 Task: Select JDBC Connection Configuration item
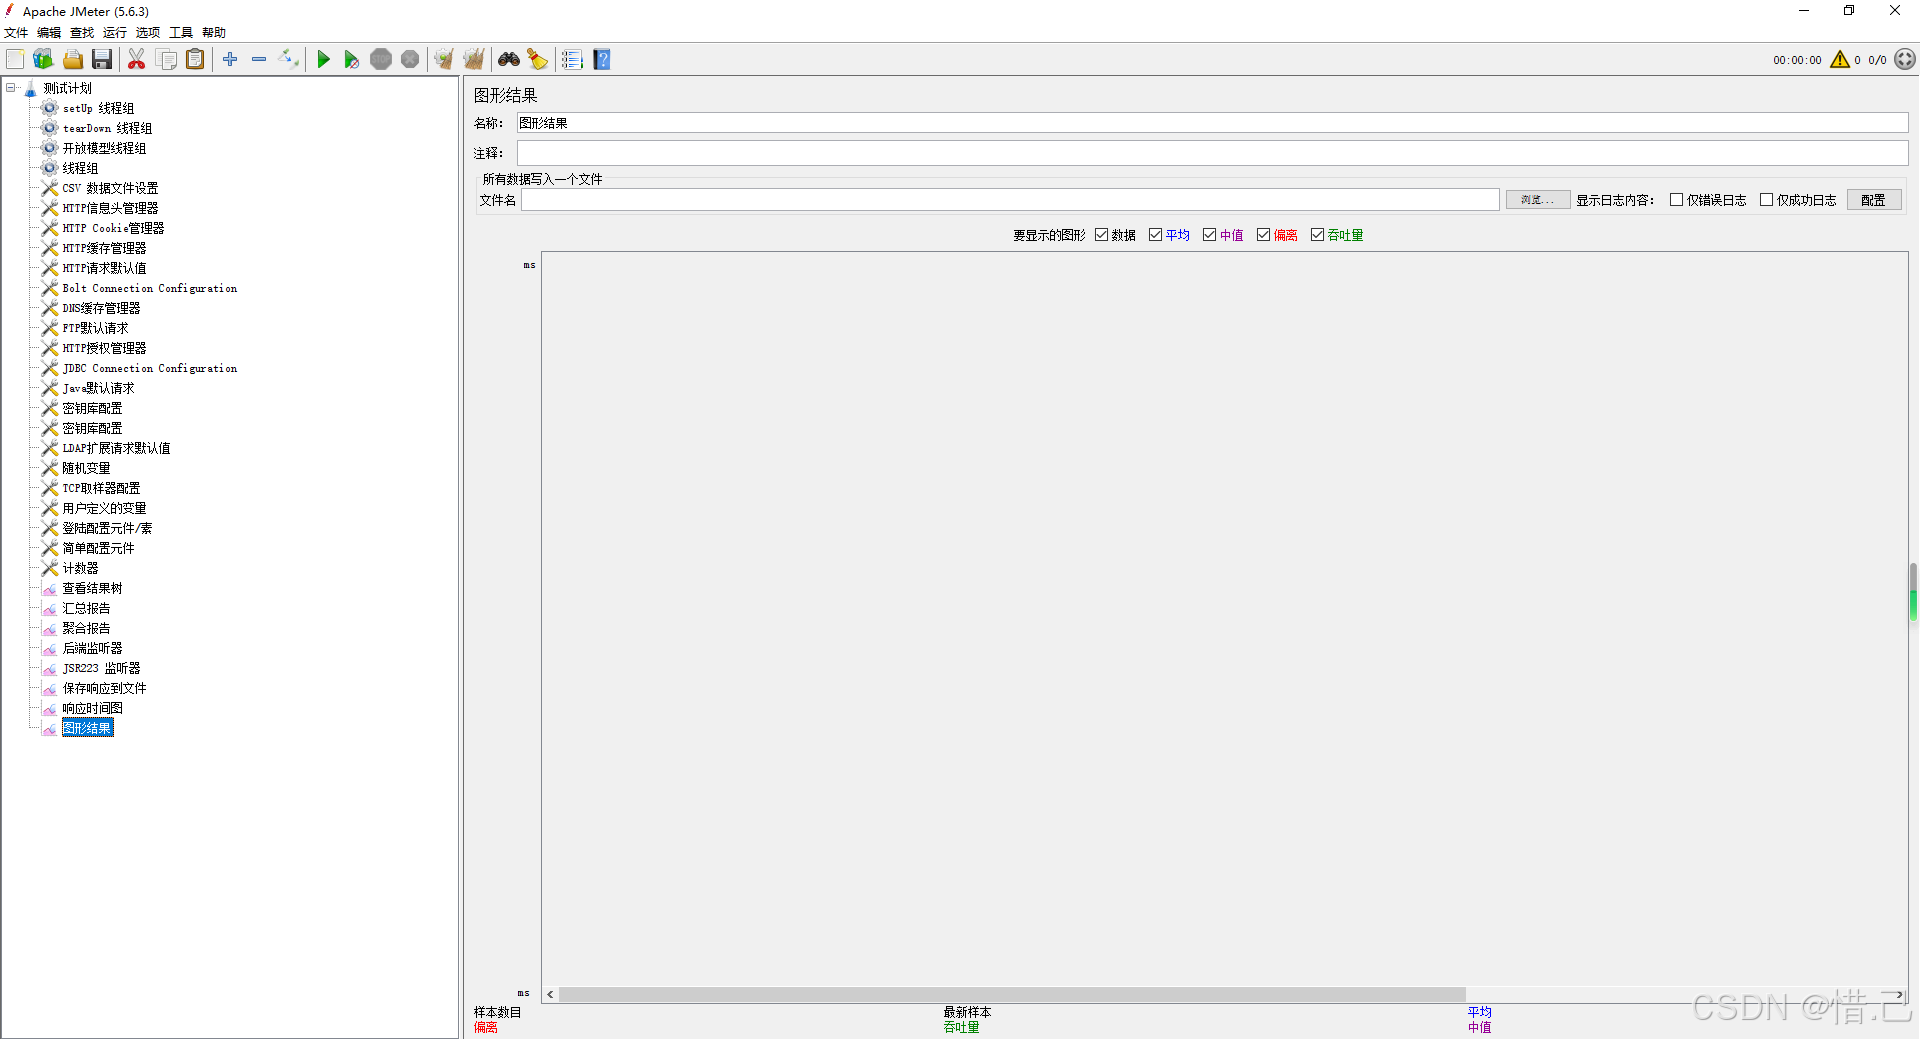pos(150,368)
